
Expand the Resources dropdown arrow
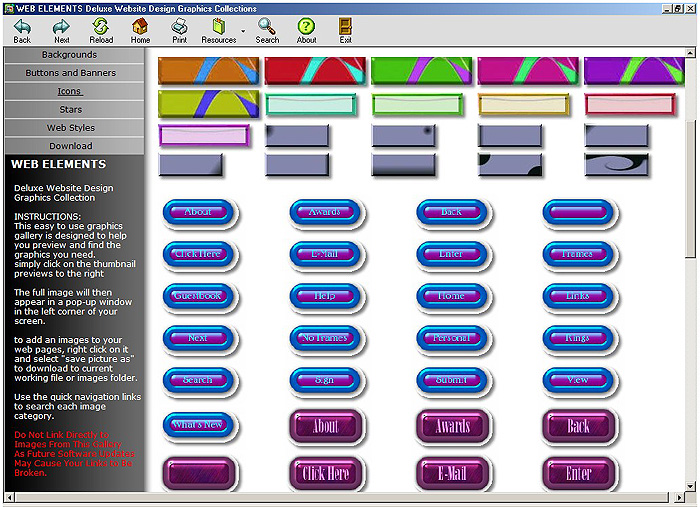tap(243, 31)
